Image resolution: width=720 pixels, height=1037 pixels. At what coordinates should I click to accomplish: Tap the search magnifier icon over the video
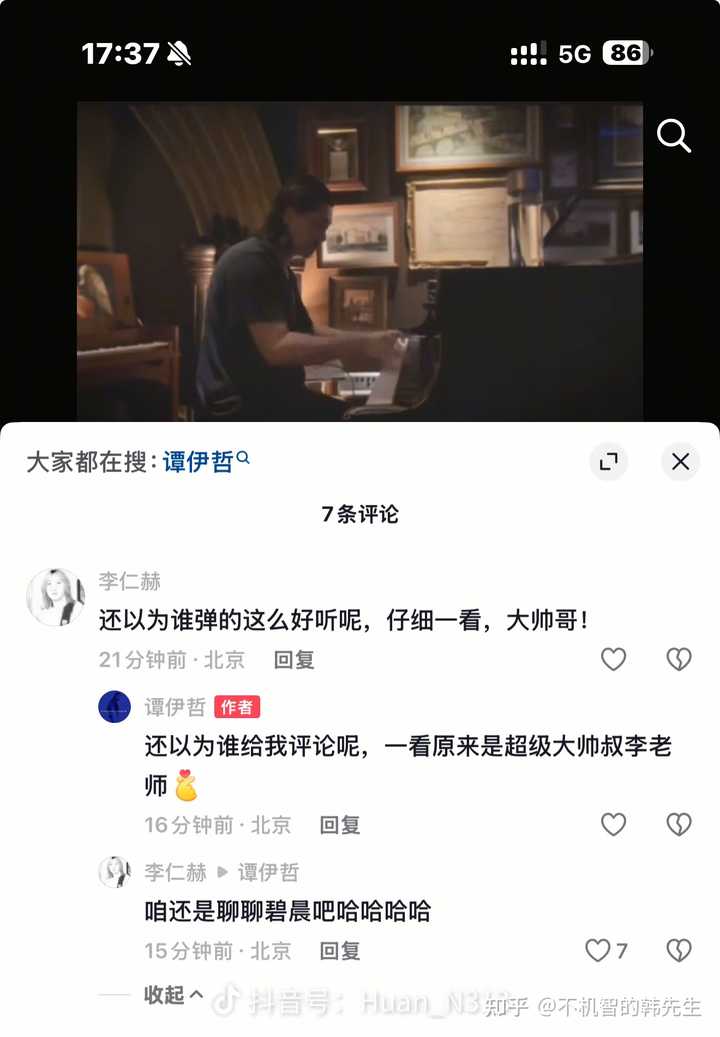pyautogui.click(x=674, y=136)
